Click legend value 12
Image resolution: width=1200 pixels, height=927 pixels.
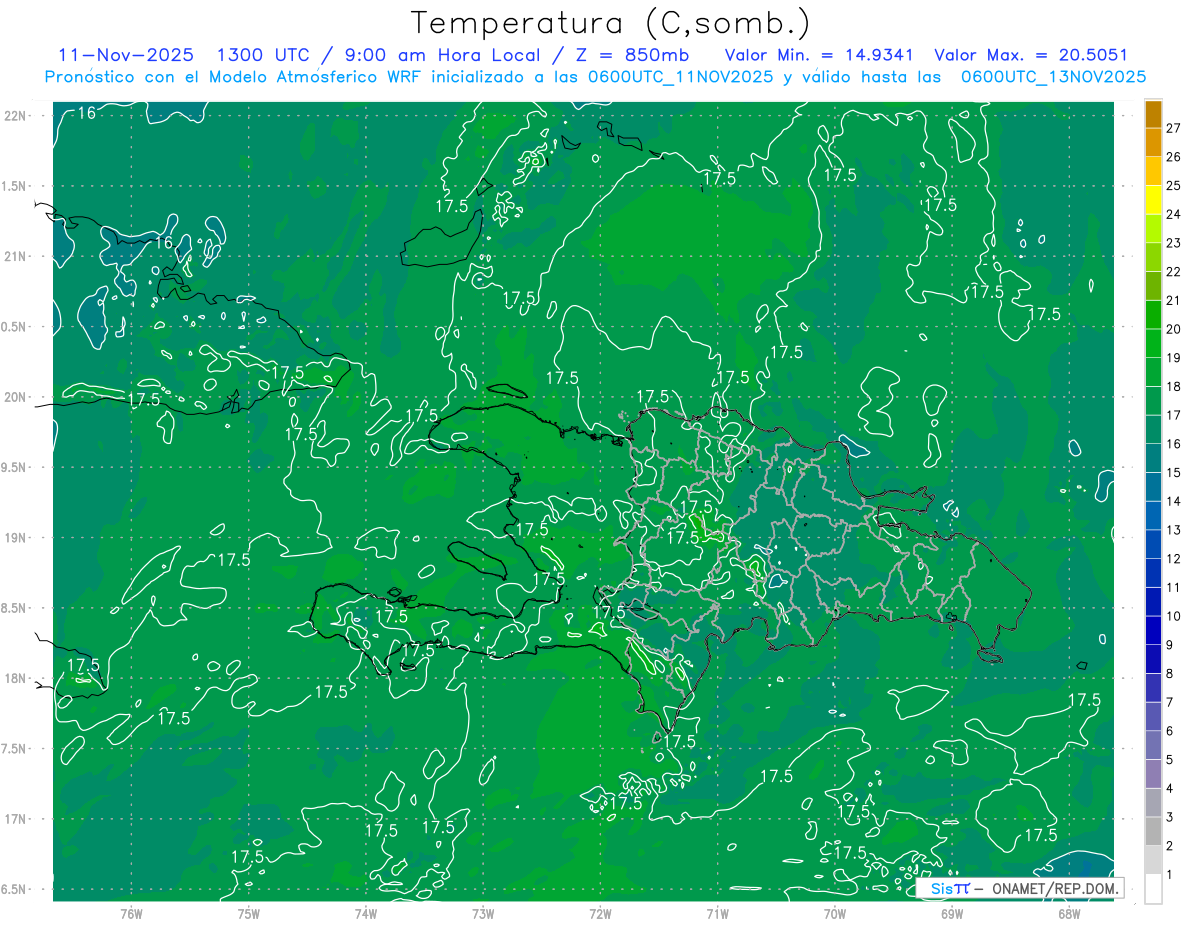coord(1173,559)
